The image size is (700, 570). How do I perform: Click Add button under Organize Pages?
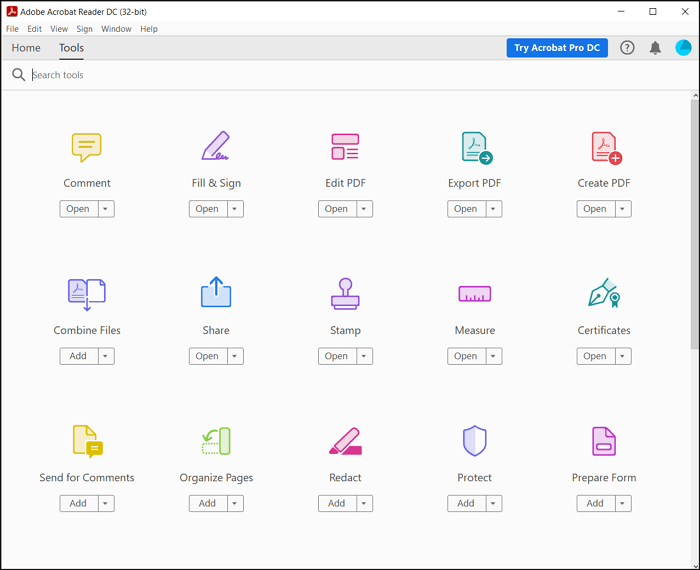(x=208, y=503)
